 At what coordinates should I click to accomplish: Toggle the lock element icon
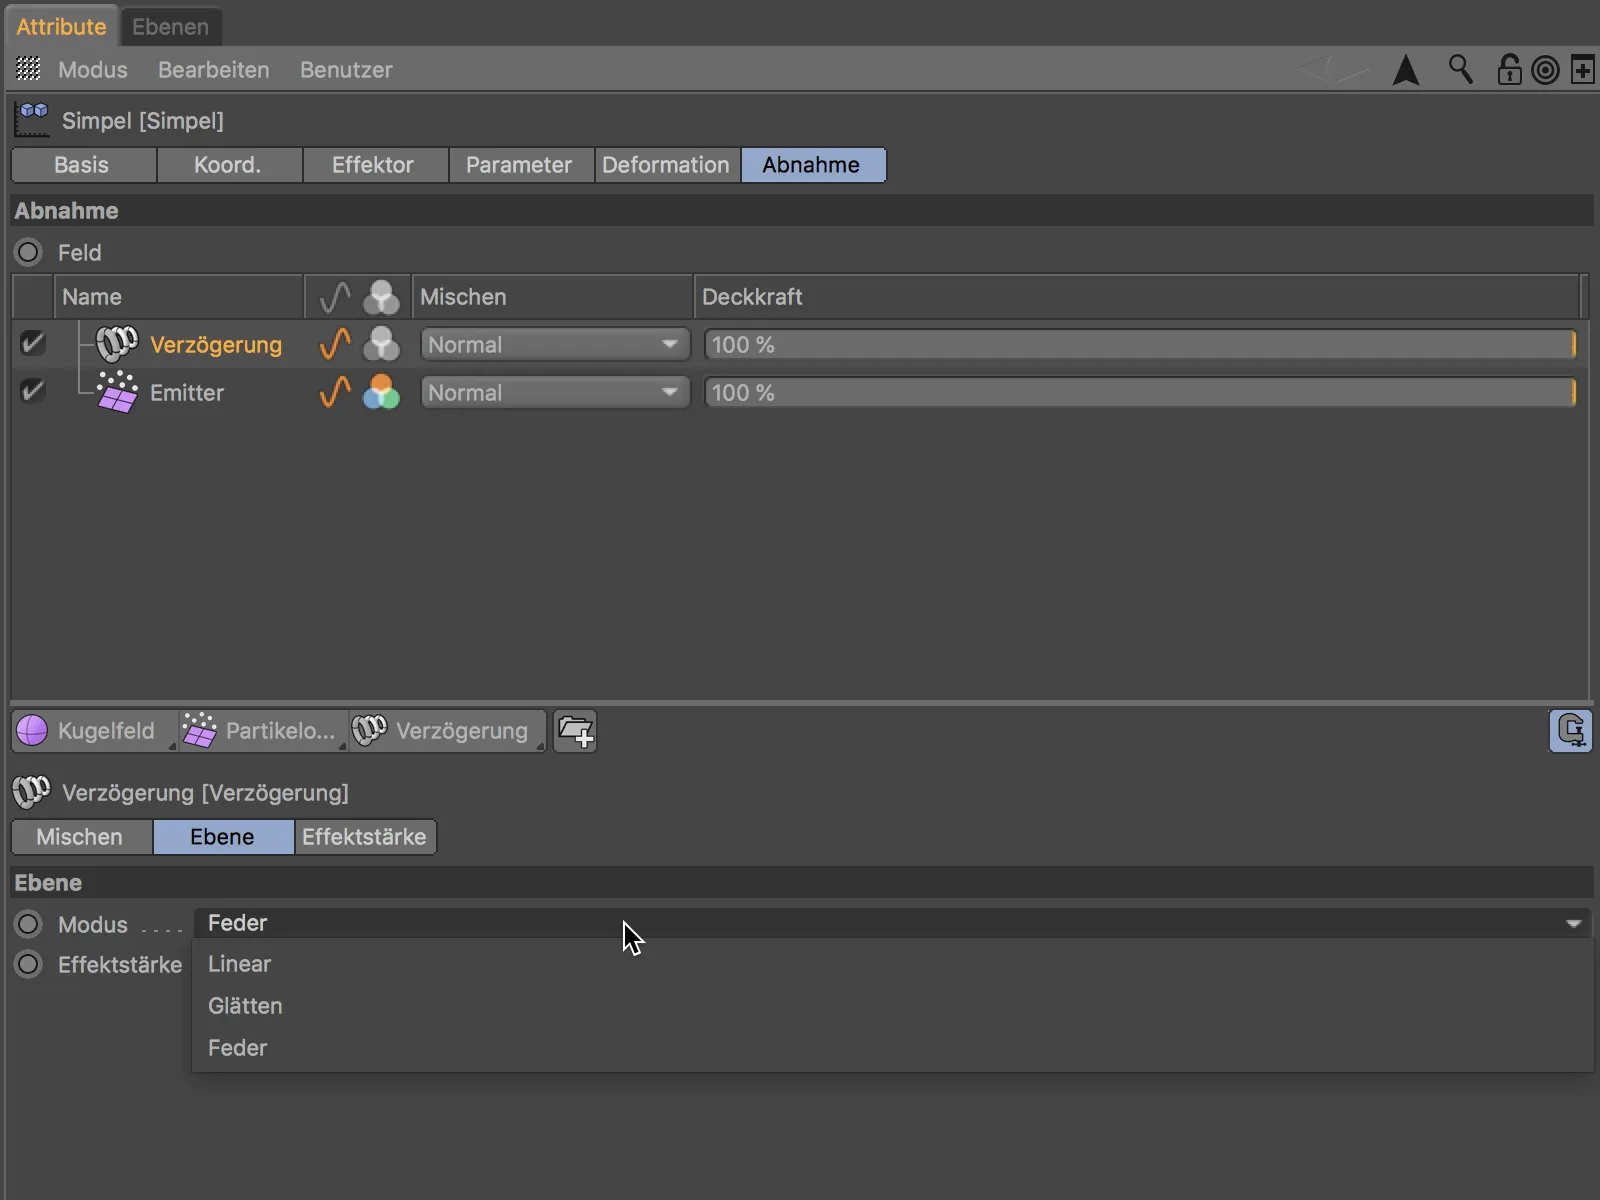[1509, 69]
